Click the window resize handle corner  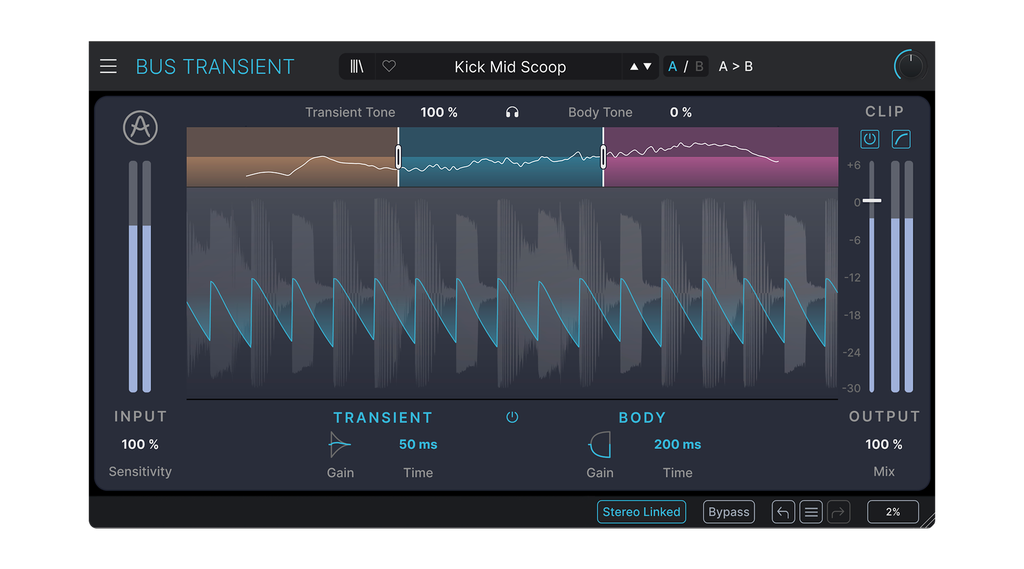927,521
